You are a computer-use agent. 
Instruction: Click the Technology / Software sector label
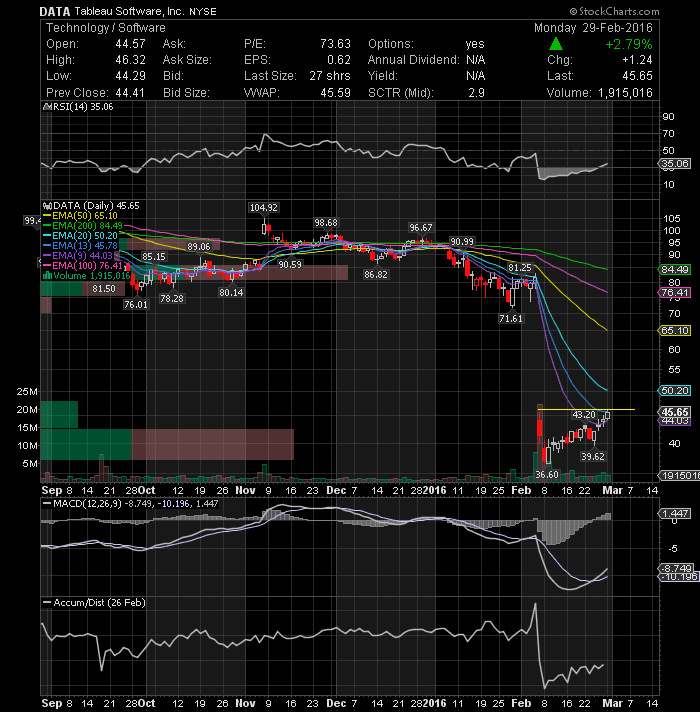tap(106, 28)
